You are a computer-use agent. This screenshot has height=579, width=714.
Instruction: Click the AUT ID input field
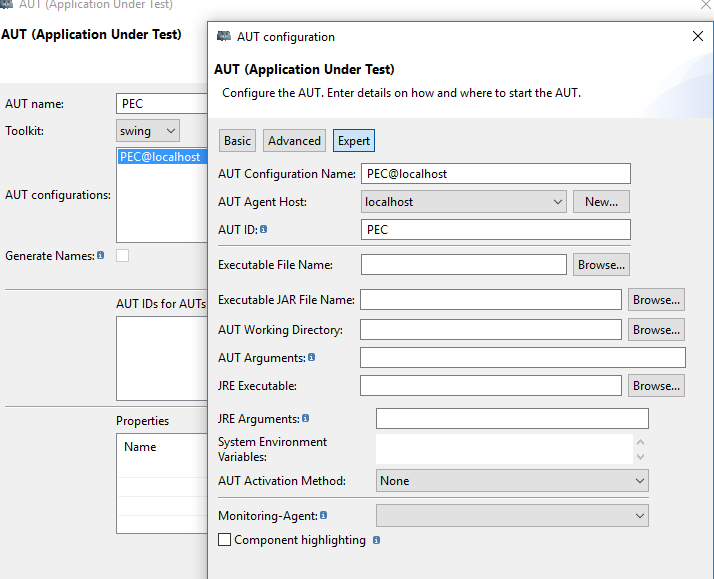pos(496,229)
